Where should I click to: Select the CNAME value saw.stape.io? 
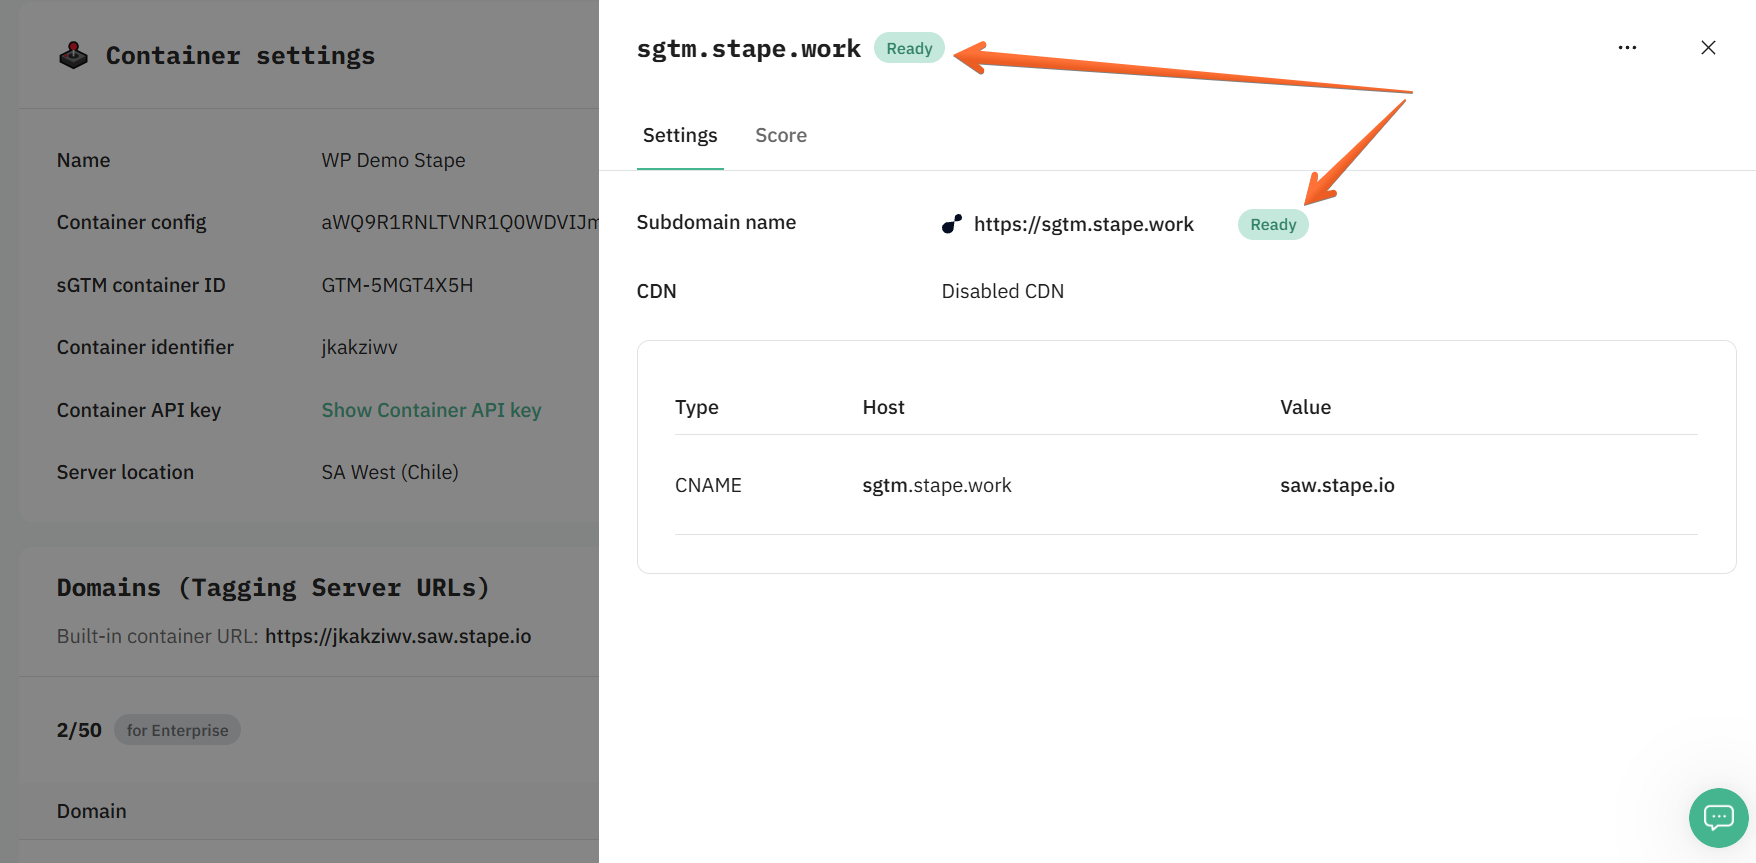1337,485
